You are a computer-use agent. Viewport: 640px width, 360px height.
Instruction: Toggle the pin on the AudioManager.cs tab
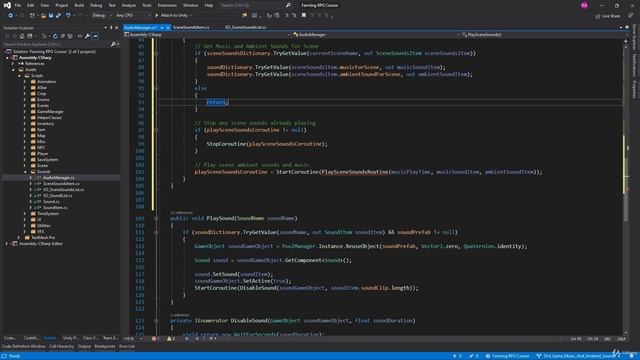pos(162,27)
